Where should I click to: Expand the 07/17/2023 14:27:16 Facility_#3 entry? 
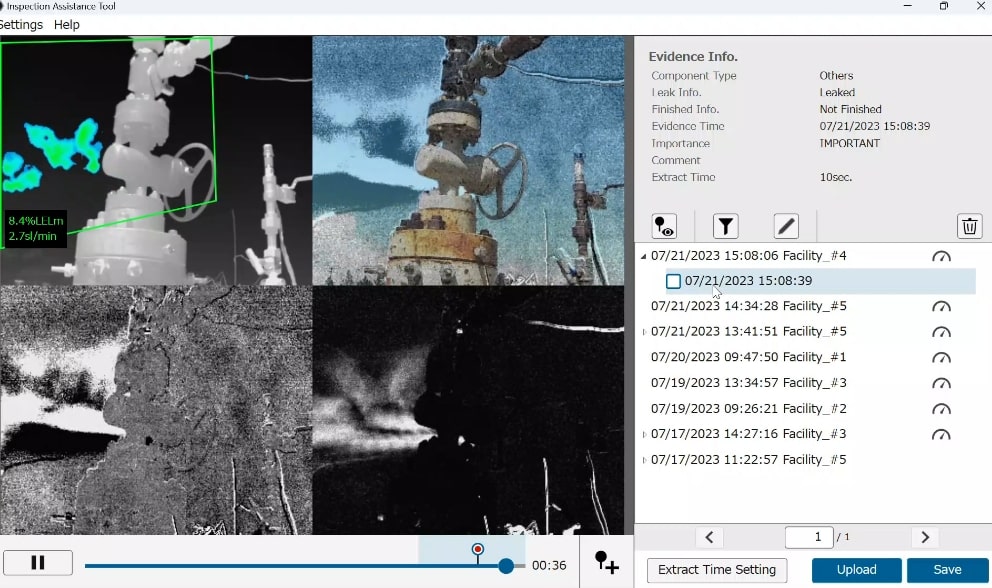point(643,435)
